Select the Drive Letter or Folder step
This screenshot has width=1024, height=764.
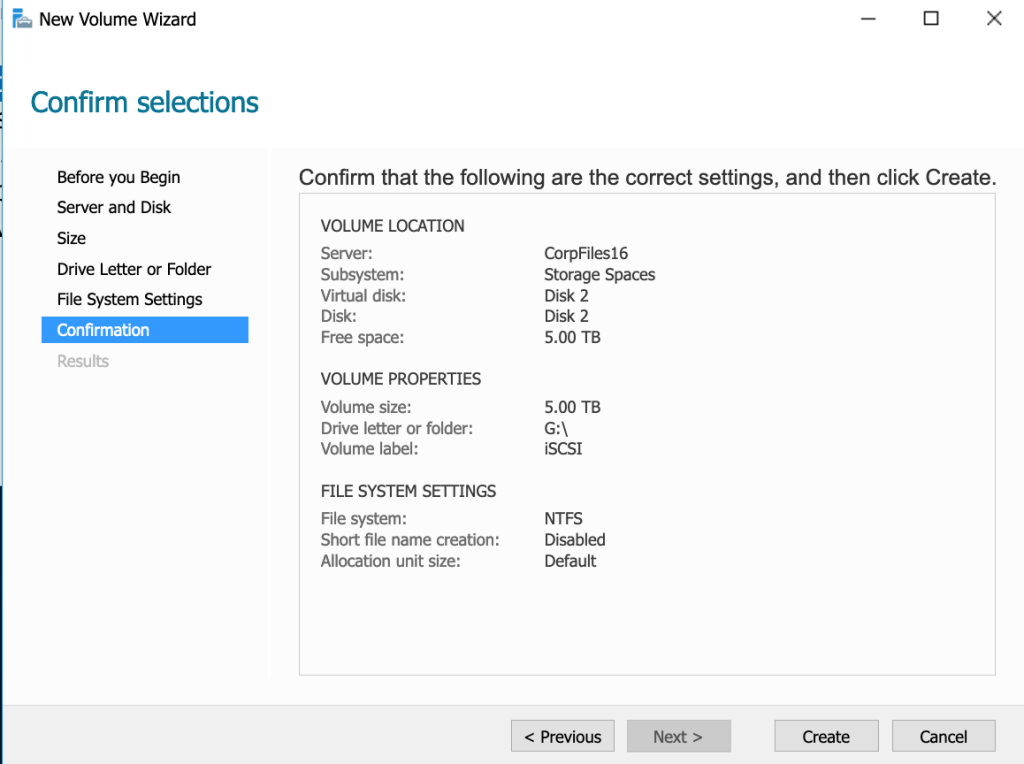tap(134, 269)
